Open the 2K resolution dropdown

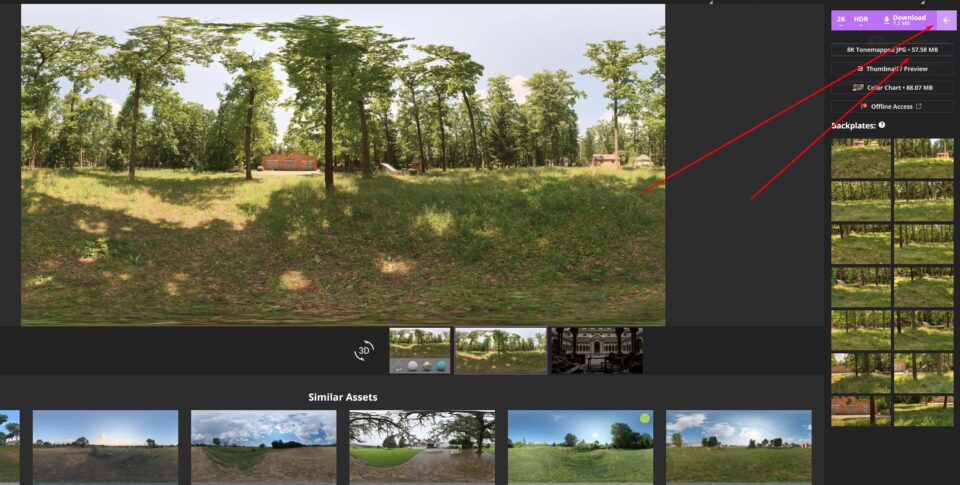[841, 20]
